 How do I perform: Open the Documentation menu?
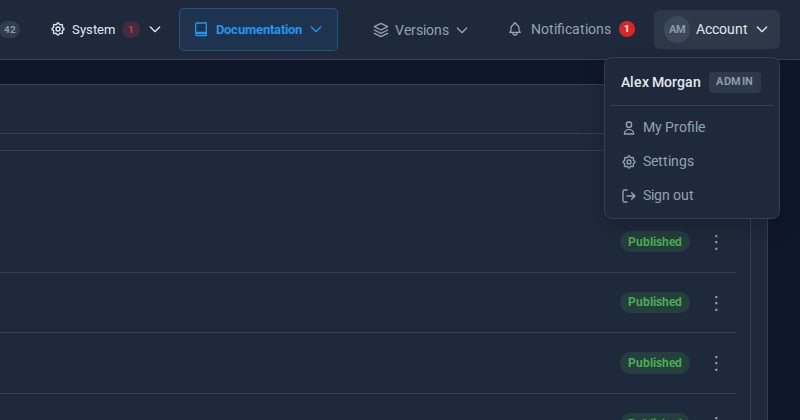point(258,30)
